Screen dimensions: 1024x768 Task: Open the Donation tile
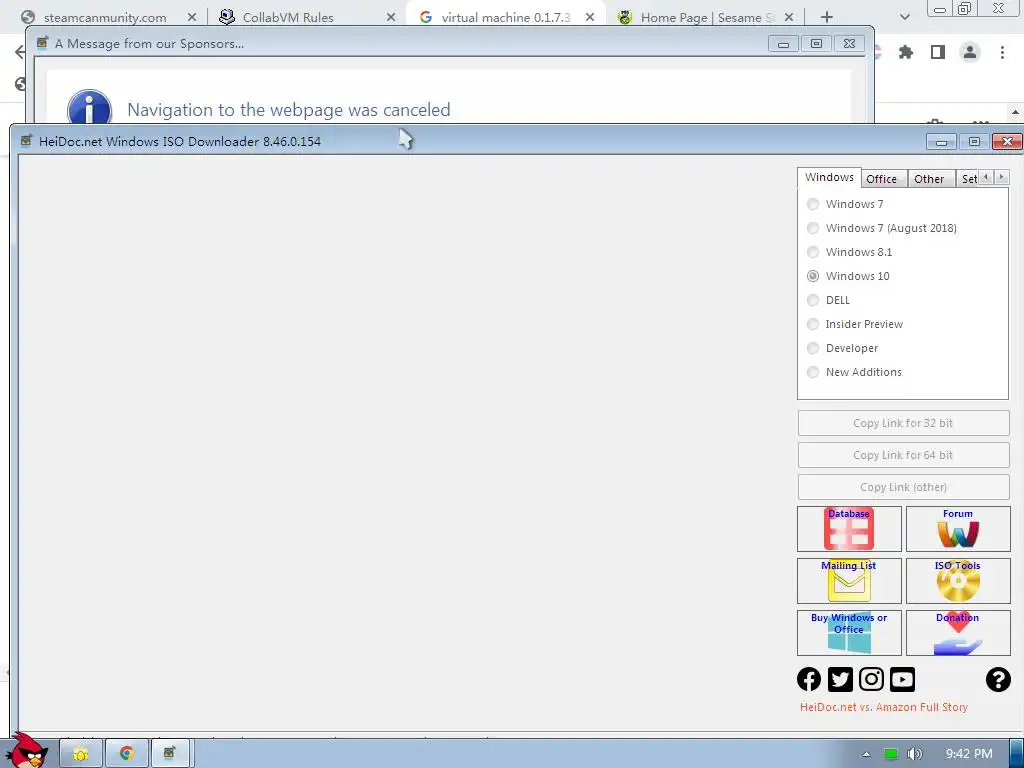point(958,633)
